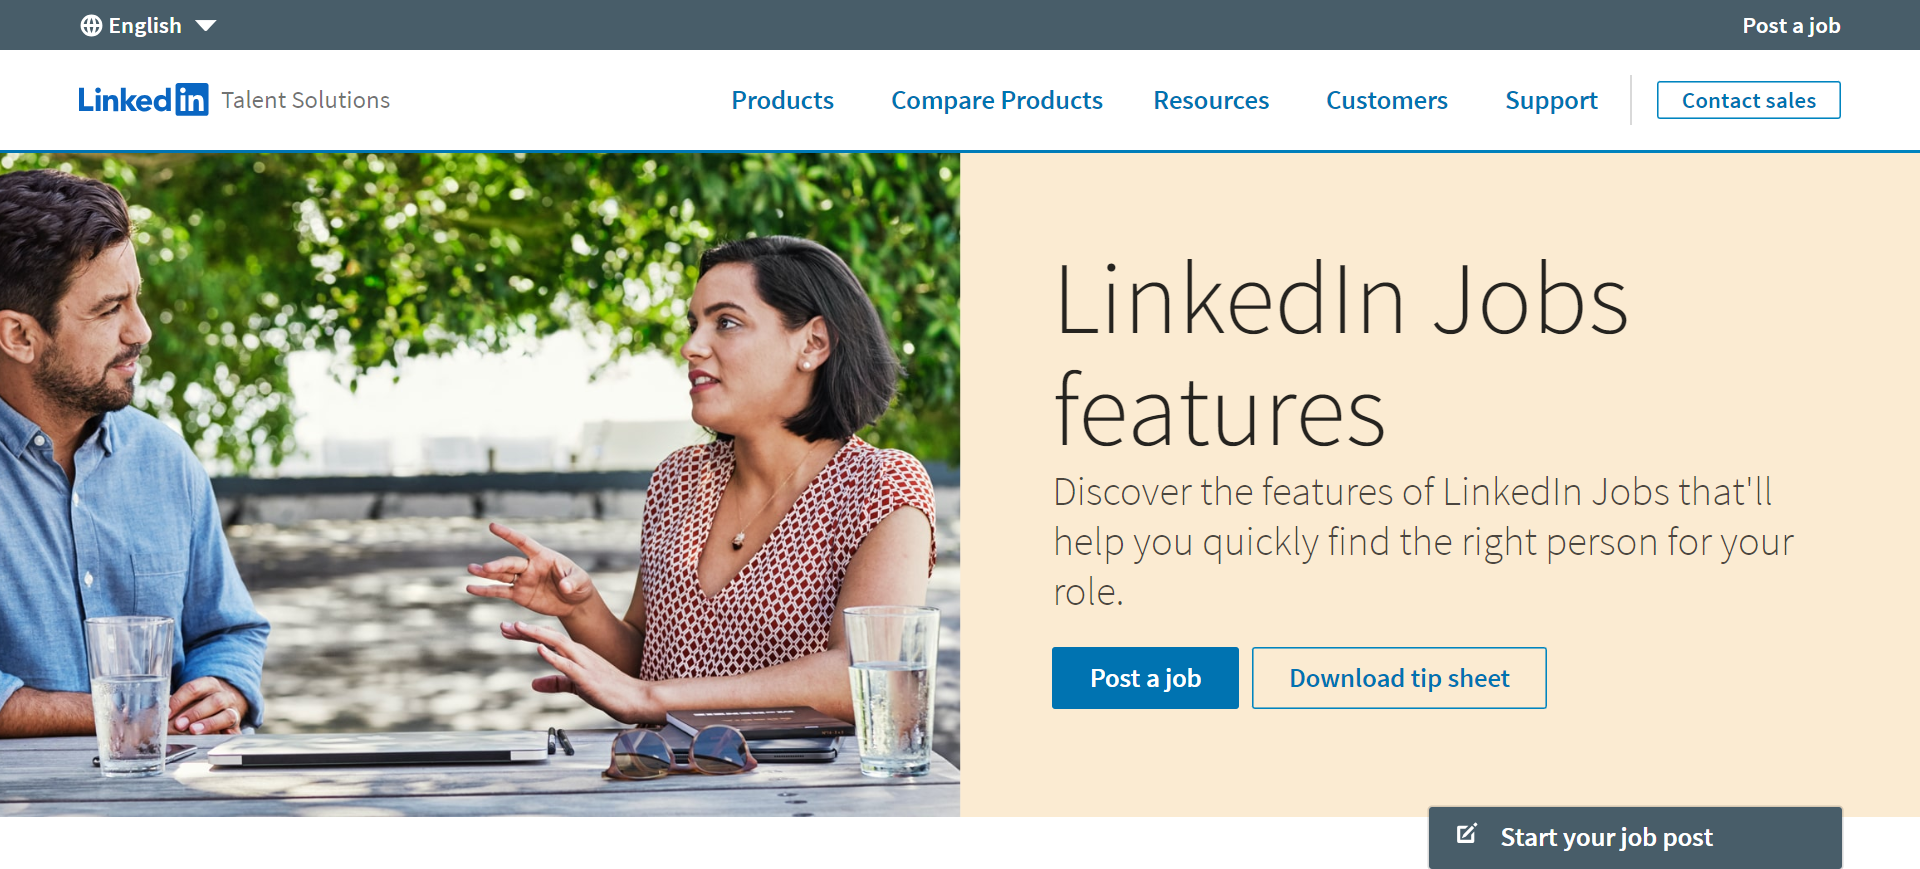Open the Products menu

point(783,100)
